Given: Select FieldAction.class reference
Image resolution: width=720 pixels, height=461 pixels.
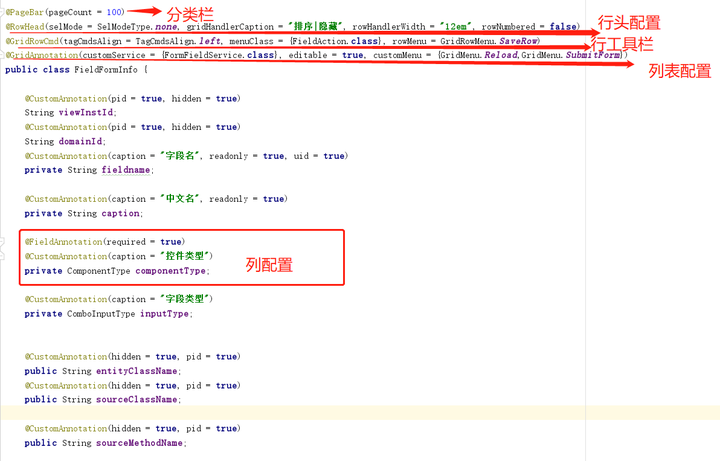Looking at the screenshot, I should click(335, 41).
